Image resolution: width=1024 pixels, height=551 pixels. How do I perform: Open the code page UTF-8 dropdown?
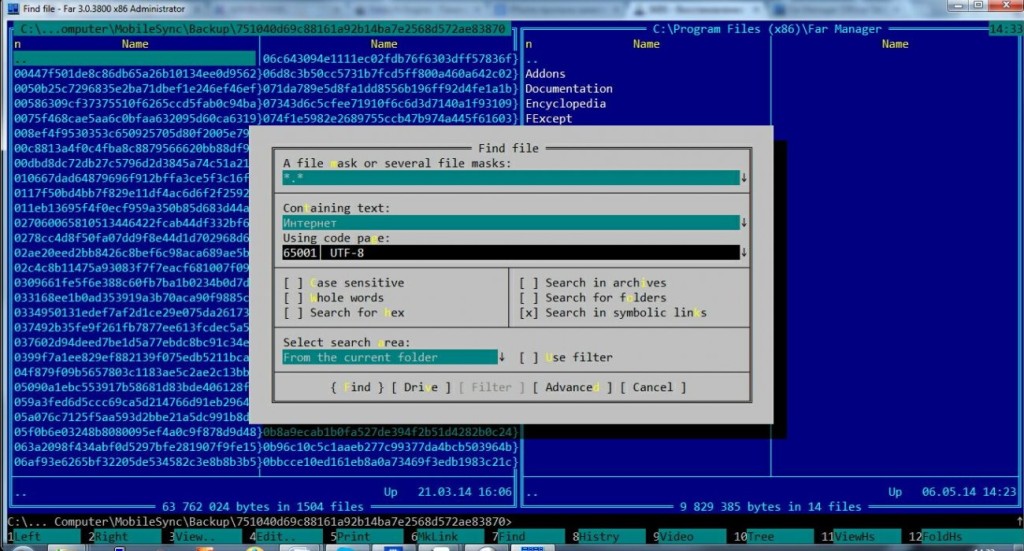tap(744, 253)
